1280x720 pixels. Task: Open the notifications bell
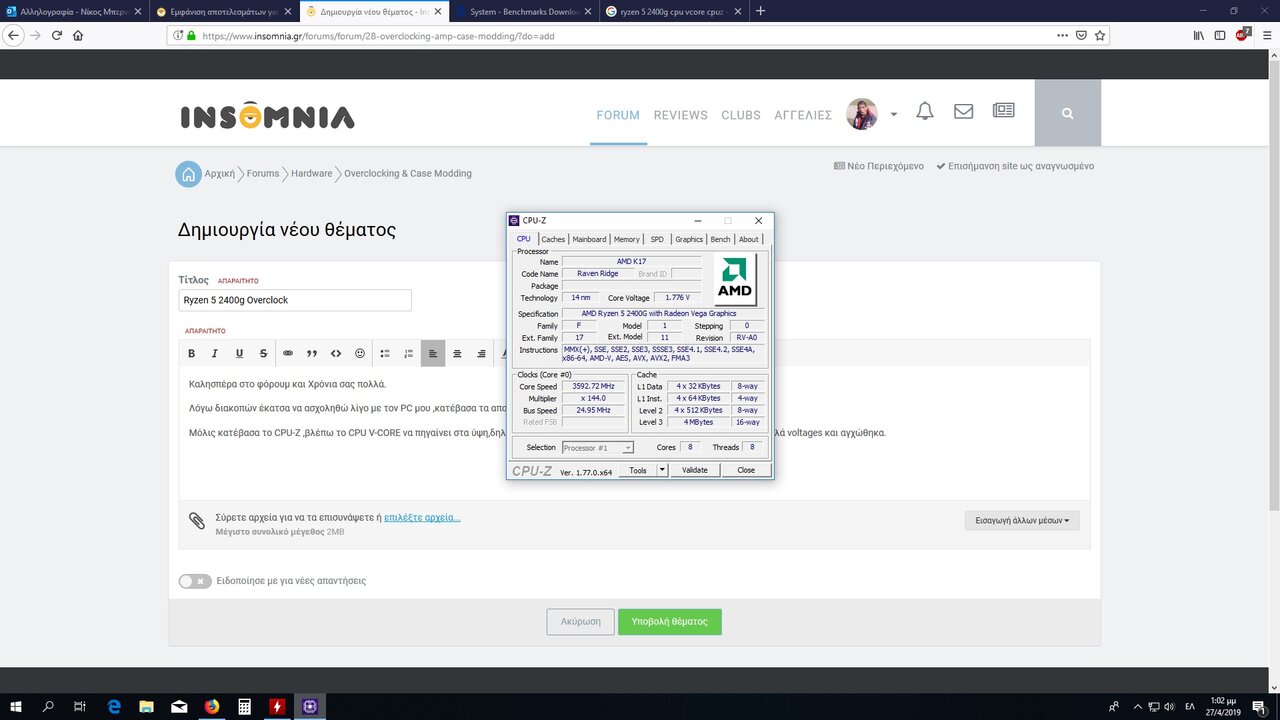925,112
